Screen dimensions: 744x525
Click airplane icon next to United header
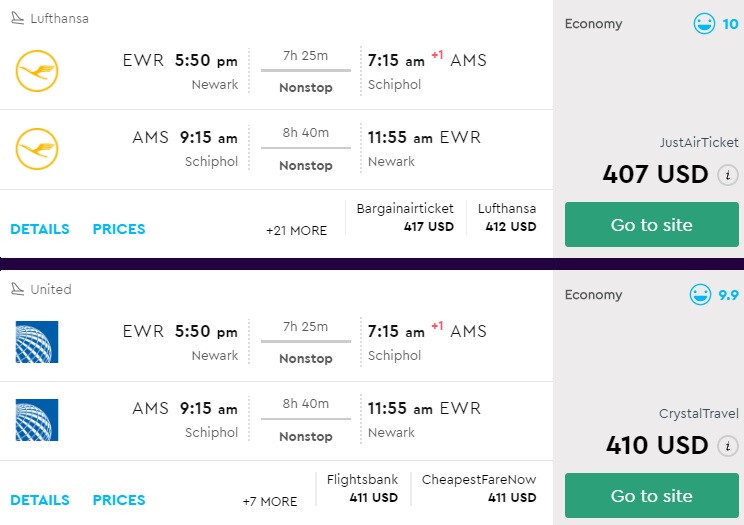click(17, 289)
